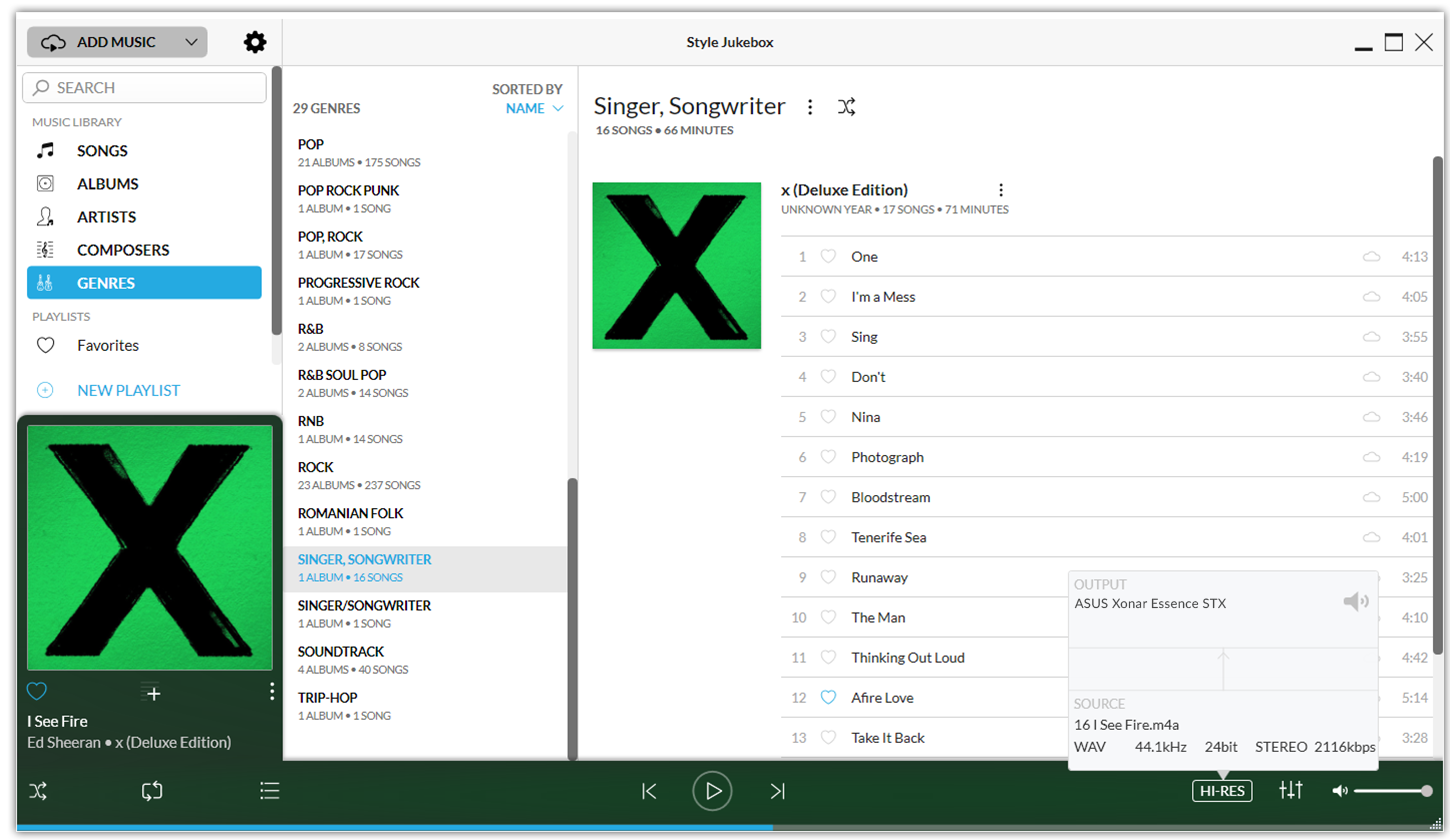Add I See Fire to a playlist
The height and width of the screenshot is (840, 1450).
point(152,691)
